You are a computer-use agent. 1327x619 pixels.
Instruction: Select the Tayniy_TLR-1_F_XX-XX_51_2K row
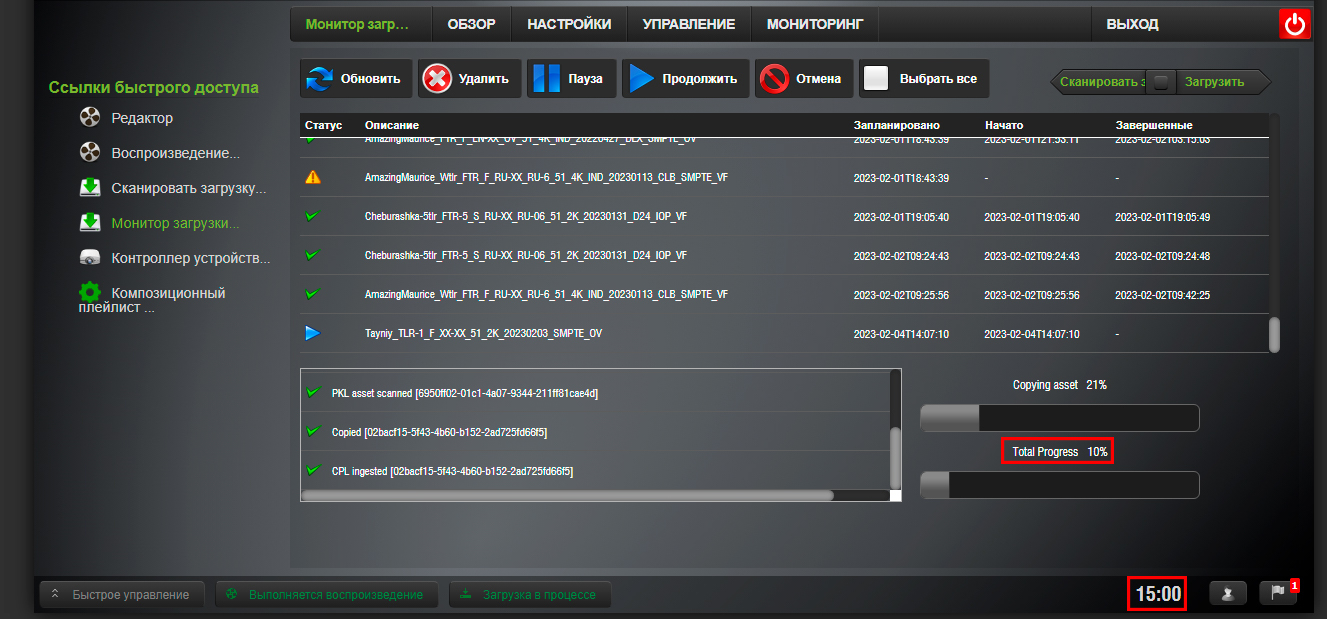pyautogui.click(x=784, y=333)
